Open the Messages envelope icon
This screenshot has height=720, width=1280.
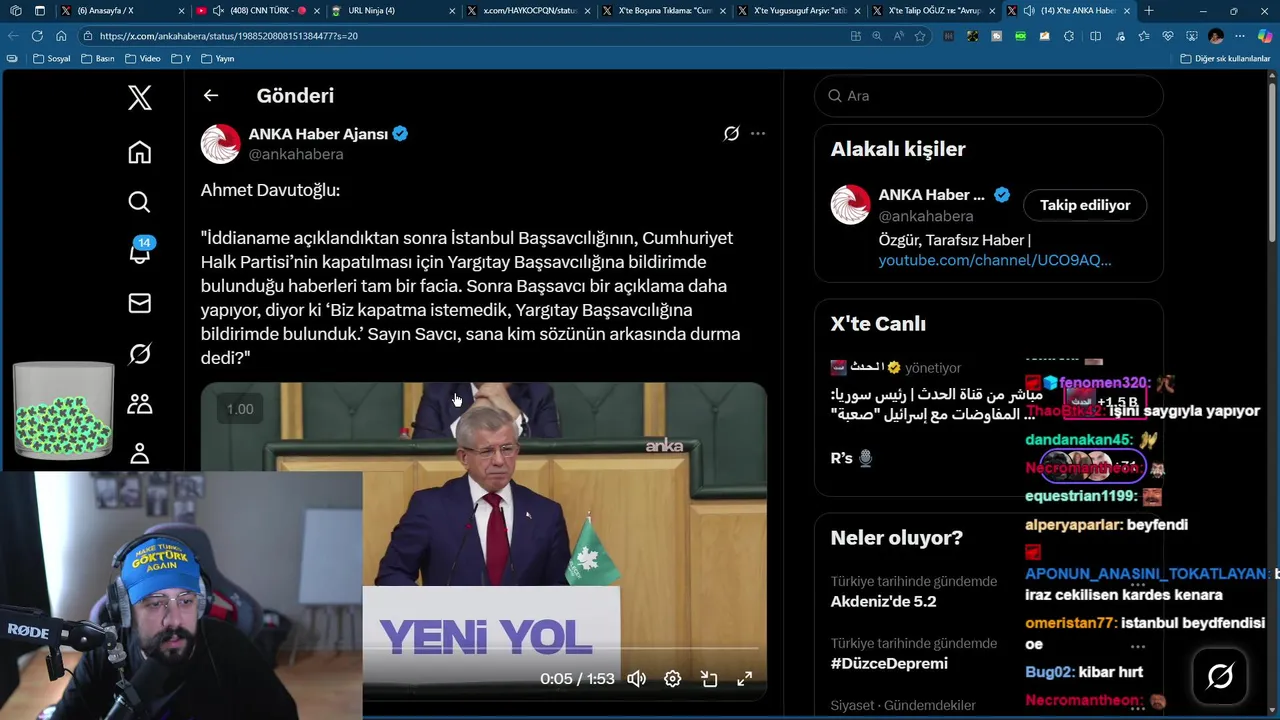(140, 303)
